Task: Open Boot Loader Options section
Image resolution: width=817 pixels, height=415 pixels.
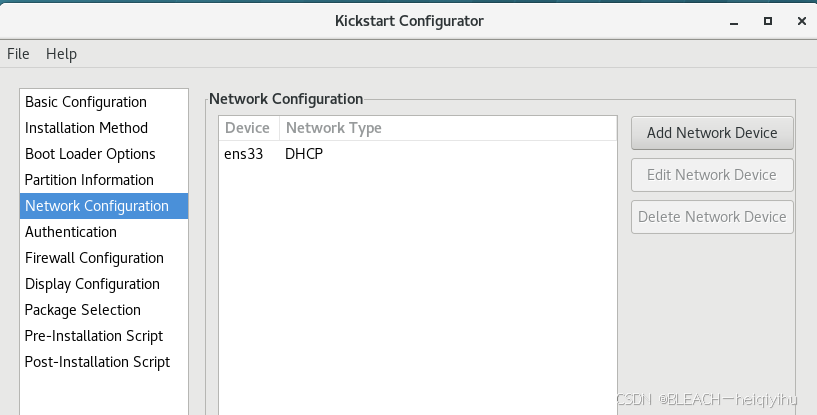Action: (104, 154)
